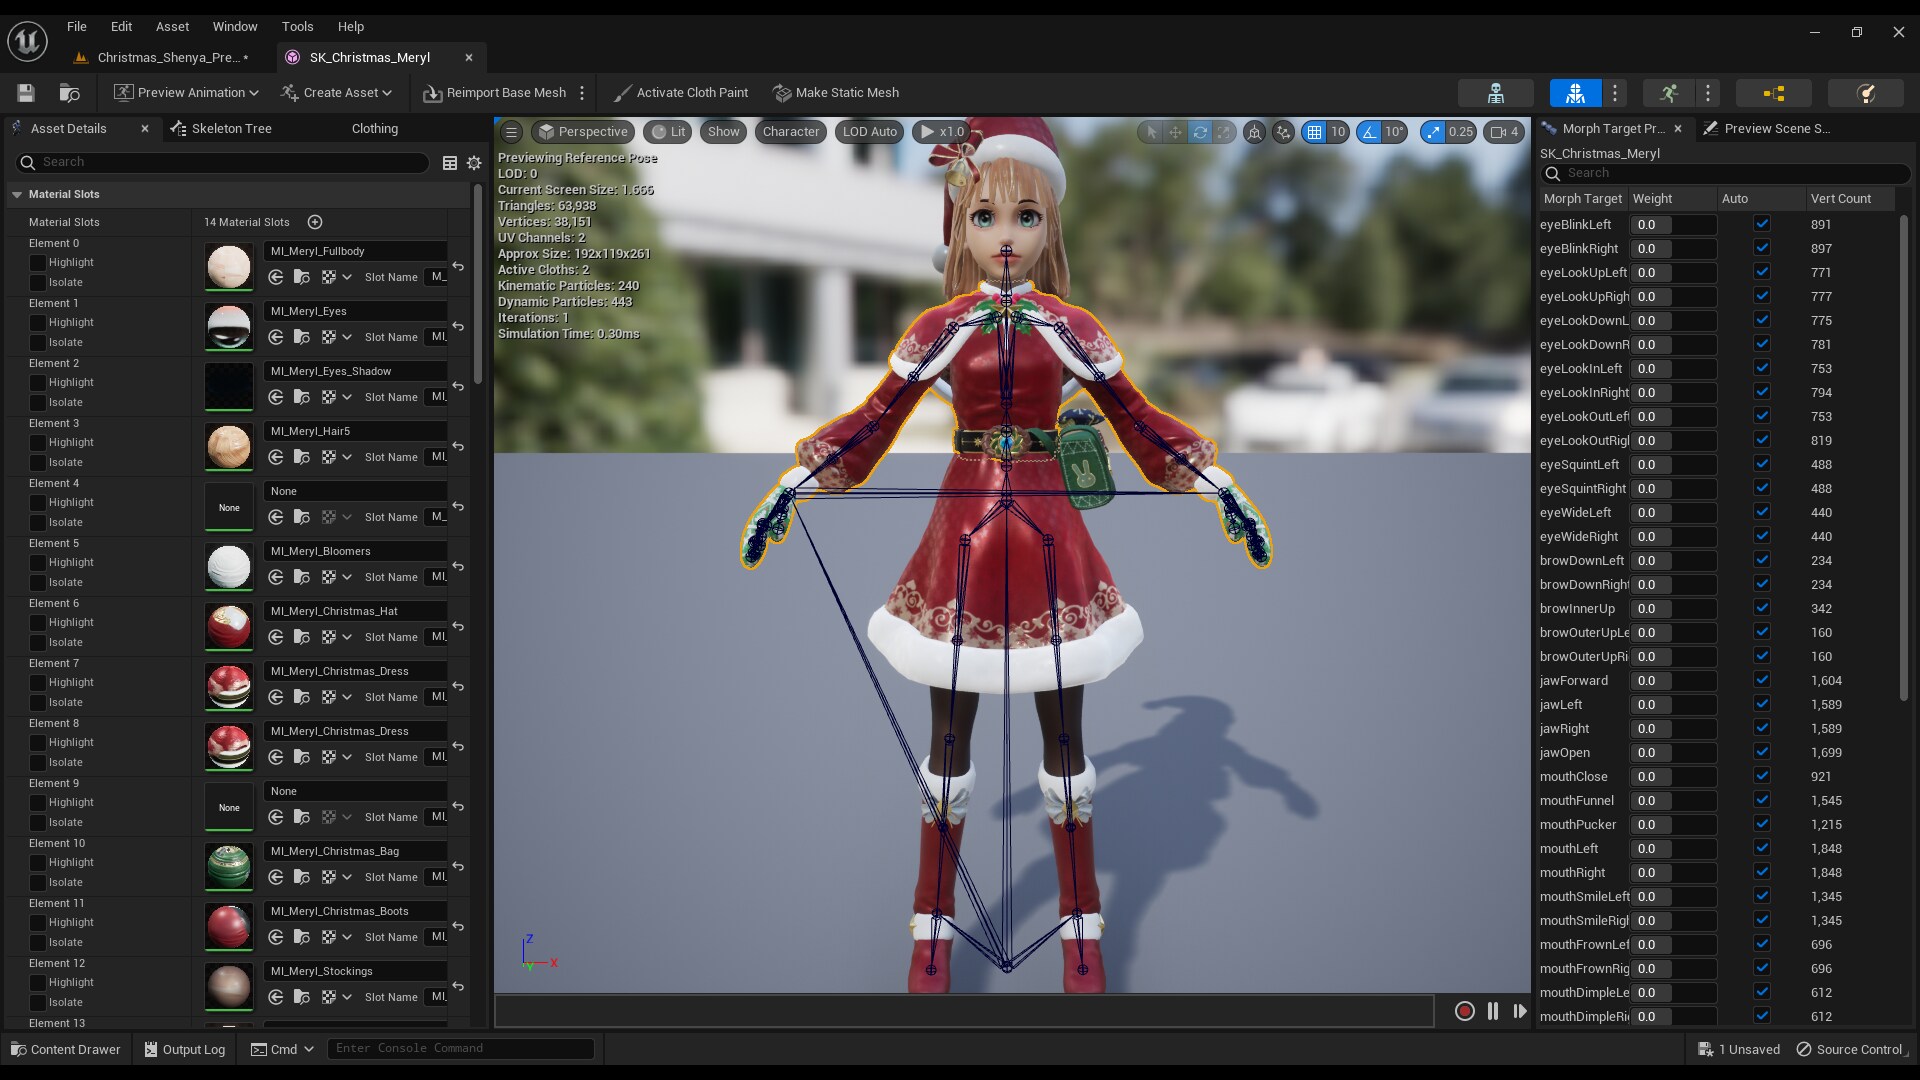Open the Window menu
This screenshot has width=1920, height=1080.
point(235,26)
